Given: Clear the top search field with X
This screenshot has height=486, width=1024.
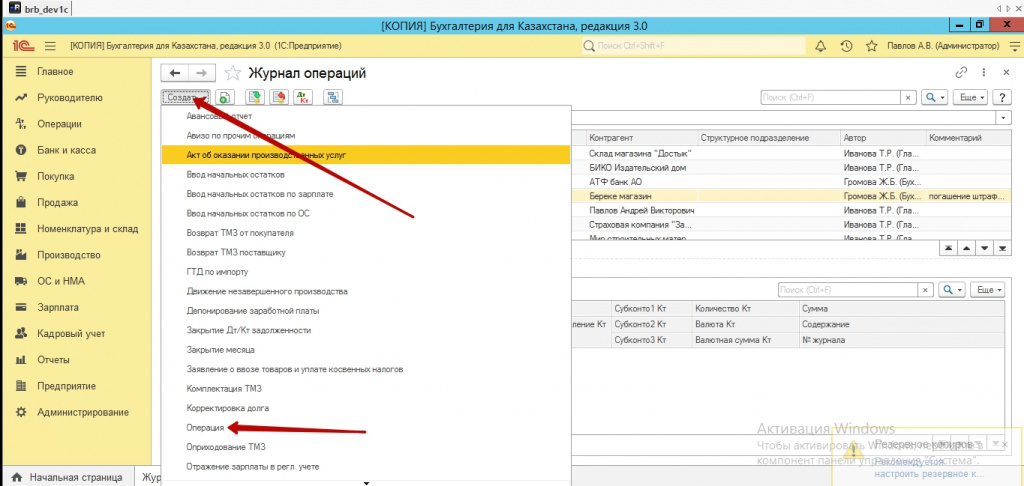Looking at the screenshot, I should click(908, 97).
